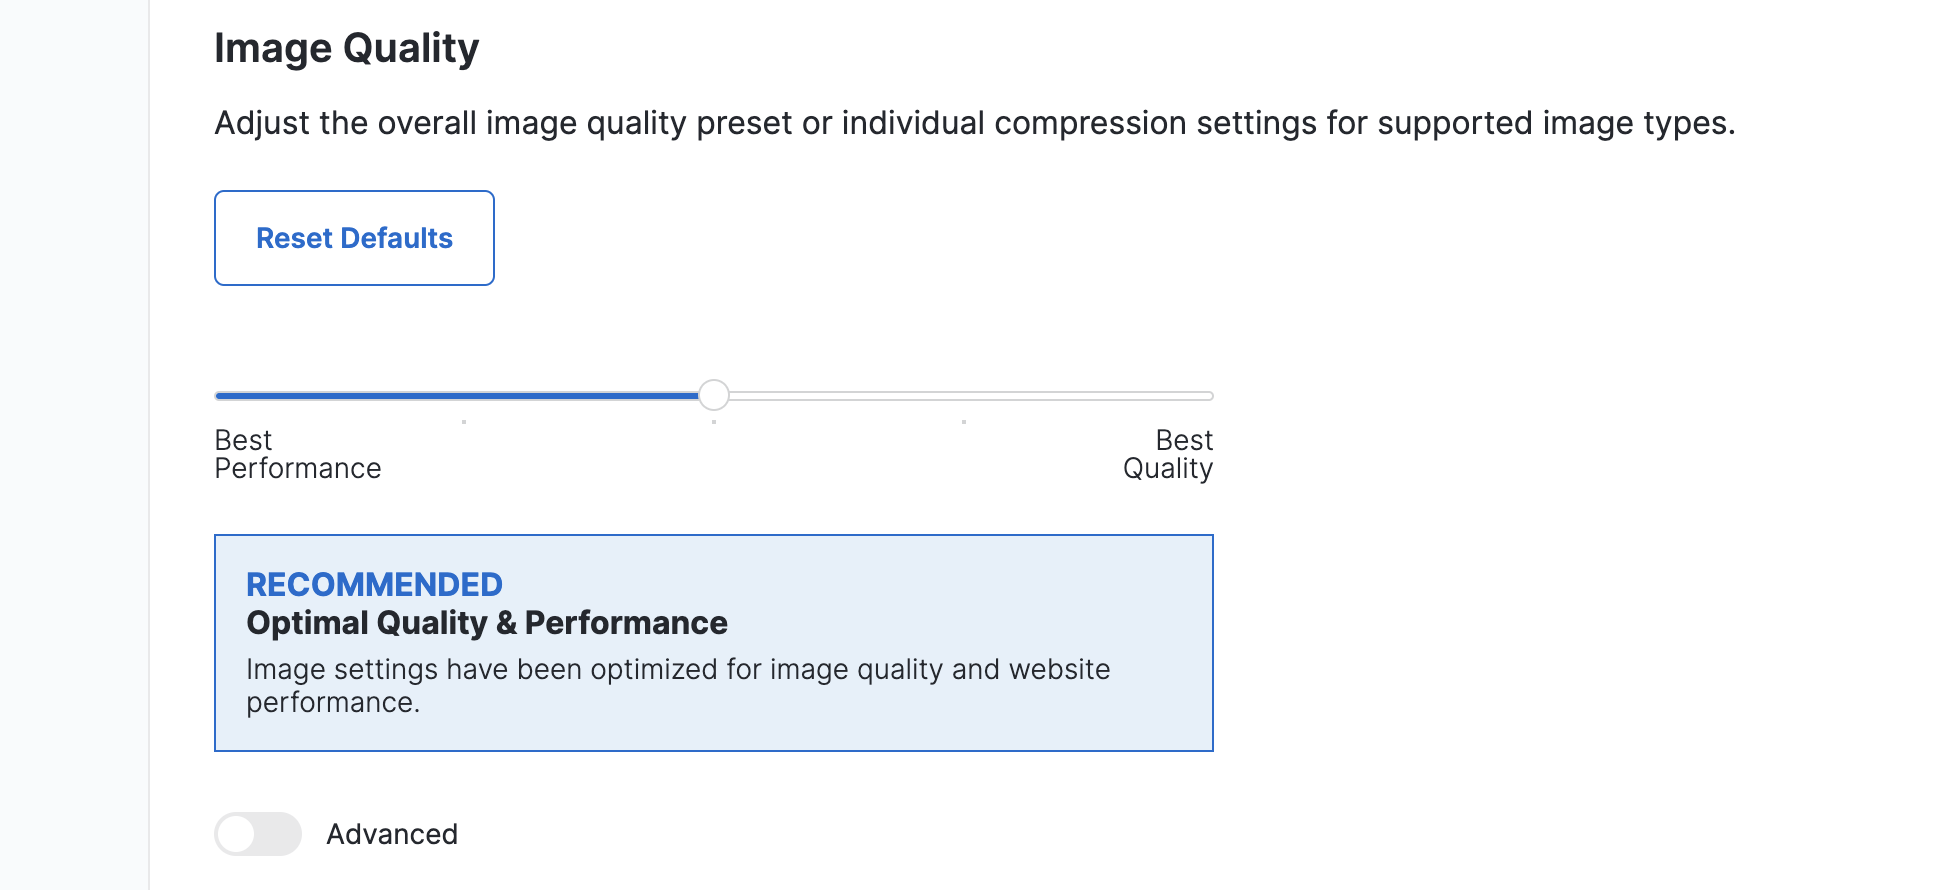Click the Best Performance slider label
Image resolution: width=1934 pixels, height=890 pixels.
[x=297, y=455]
